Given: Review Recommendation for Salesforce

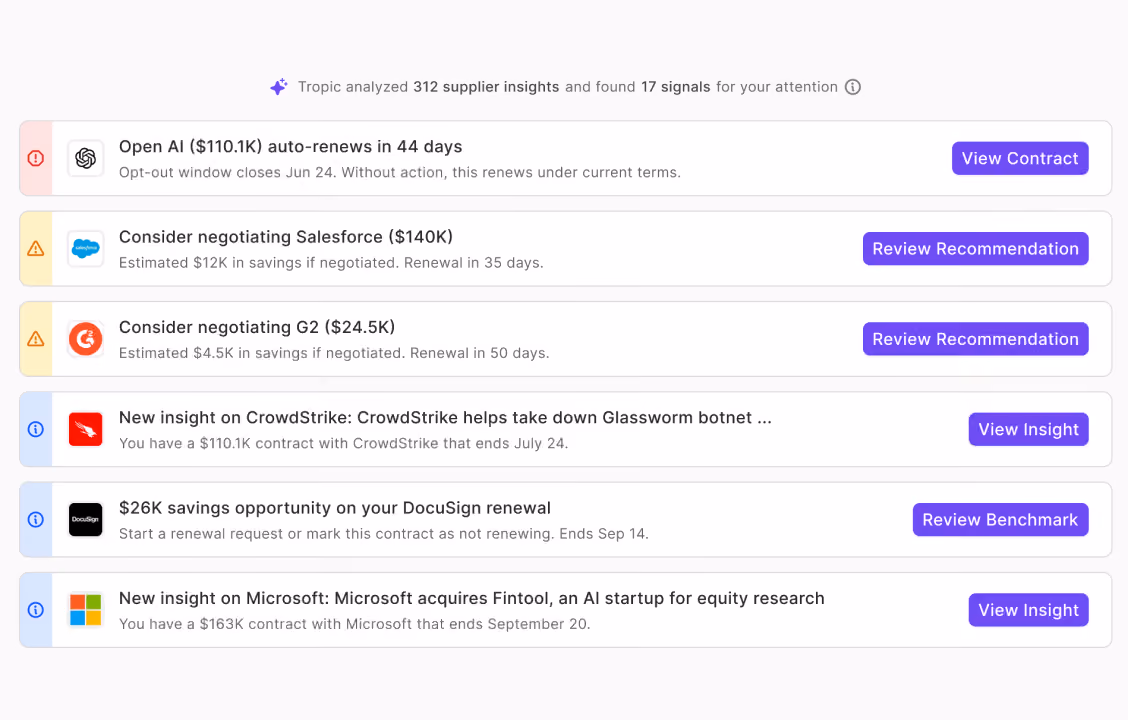Looking at the screenshot, I should [x=975, y=249].
